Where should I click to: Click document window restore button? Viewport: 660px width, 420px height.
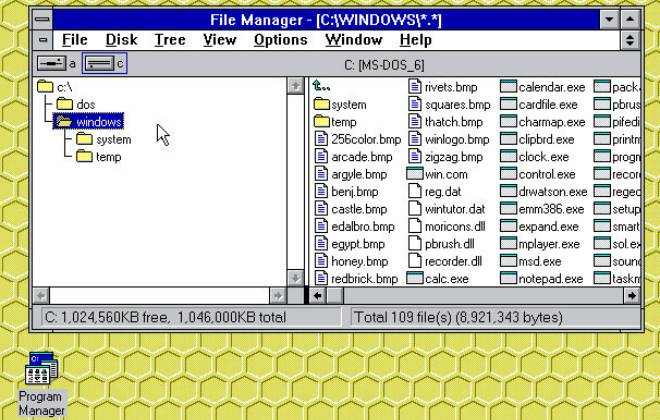click(x=630, y=40)
